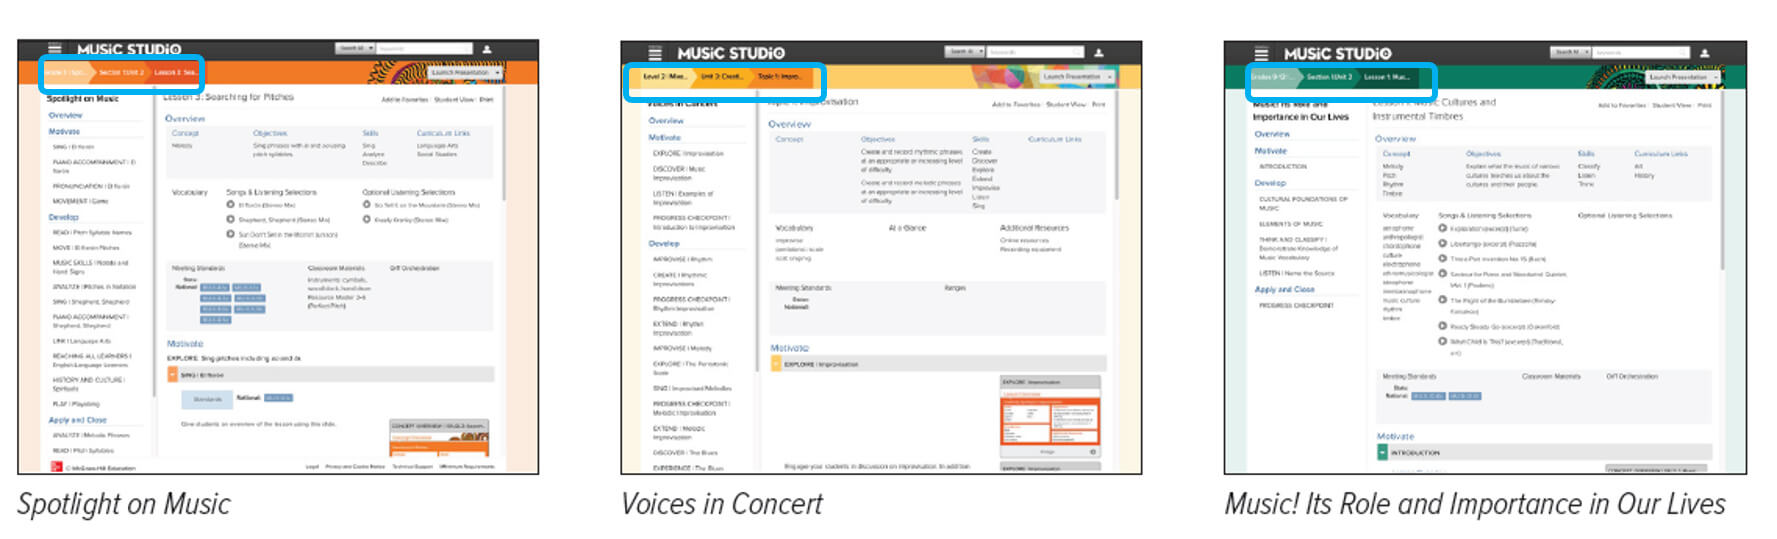
Task: Click Unit 3 breadcrumb in Voices in Concert
Action: click(721, 76)
